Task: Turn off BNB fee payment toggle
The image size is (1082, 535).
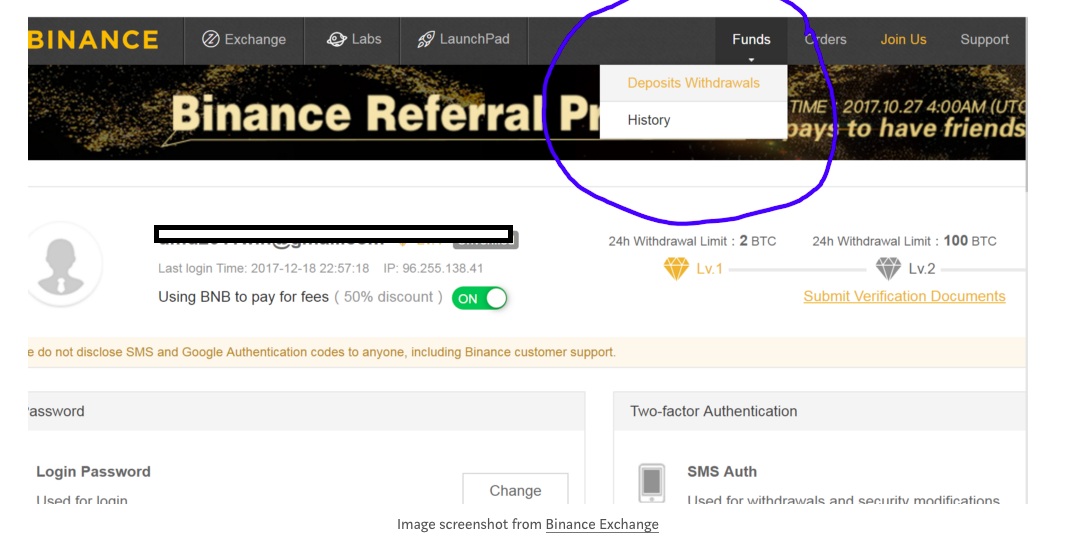Action: coord(480,298)
